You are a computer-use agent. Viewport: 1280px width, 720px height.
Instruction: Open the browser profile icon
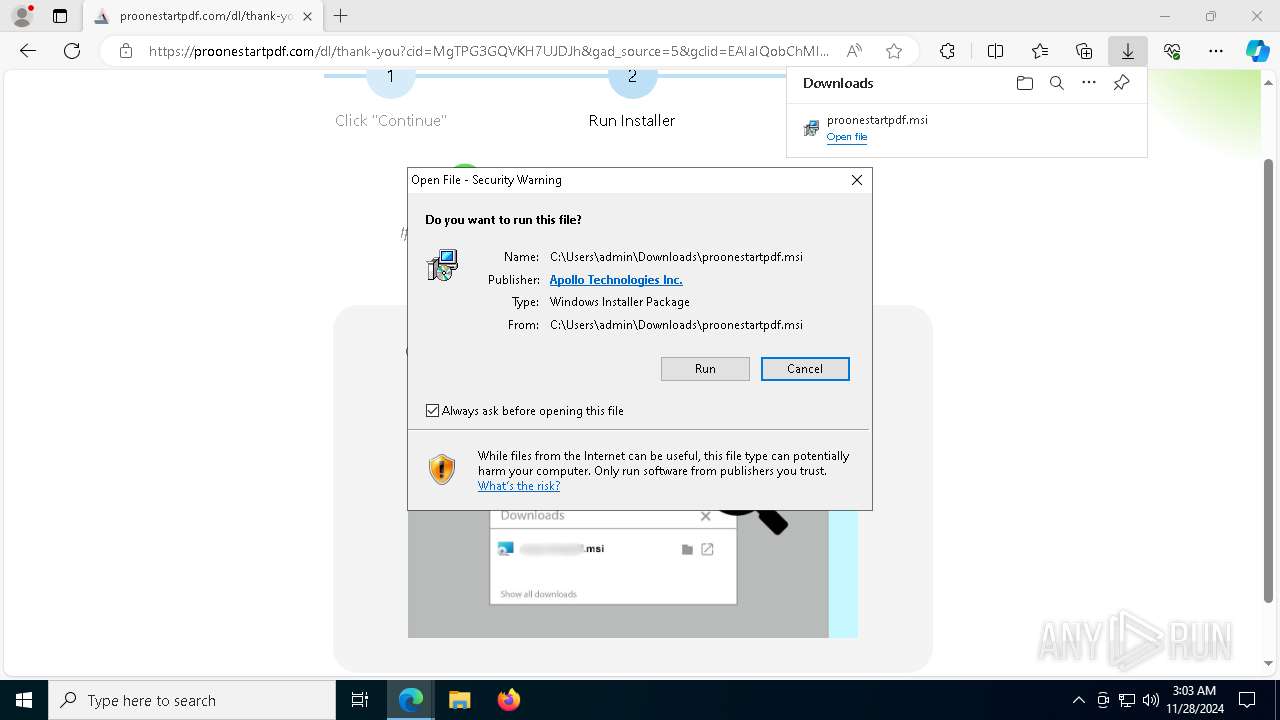pyautogui.click(x=22, y=16)
